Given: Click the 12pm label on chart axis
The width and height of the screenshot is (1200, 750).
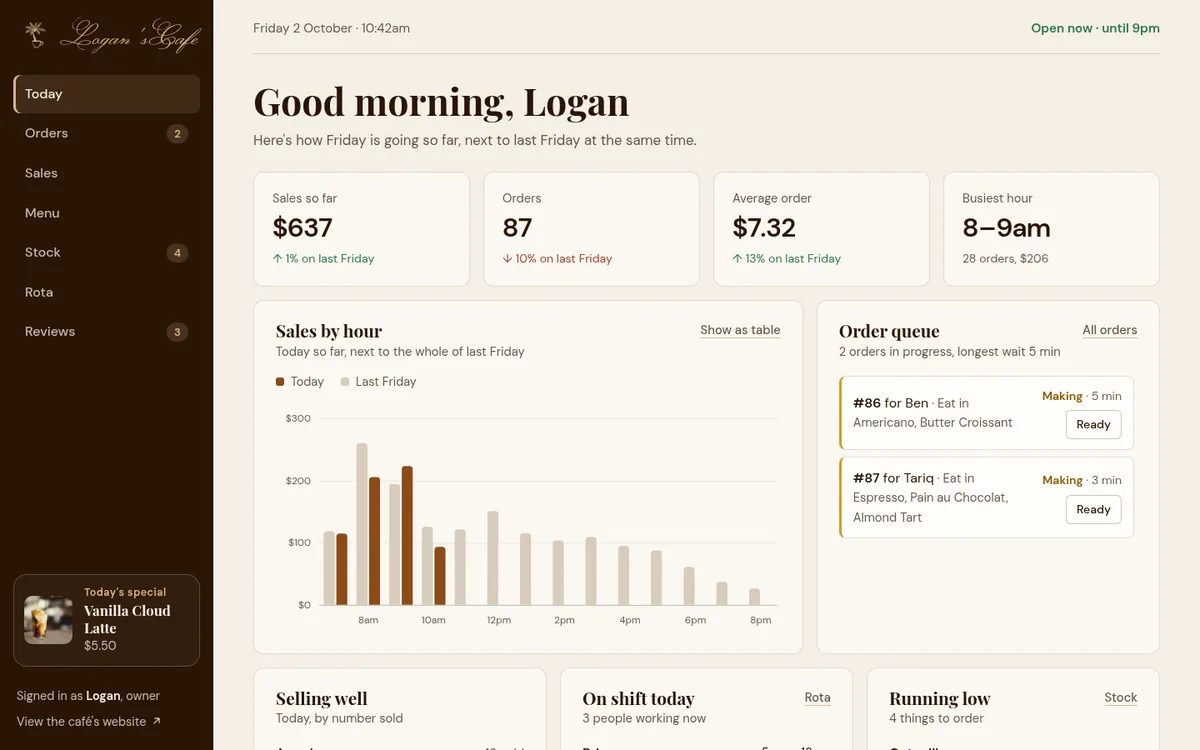Looking at the screenshot, I should (x=499, y=620).
